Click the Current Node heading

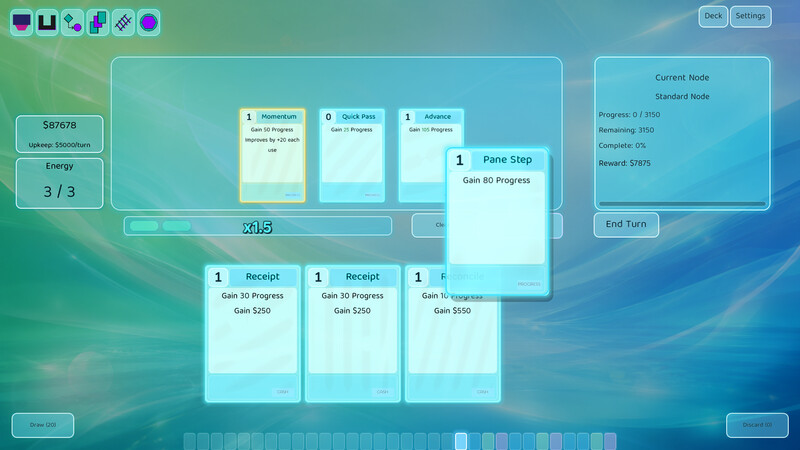click(x=682, y=78)
